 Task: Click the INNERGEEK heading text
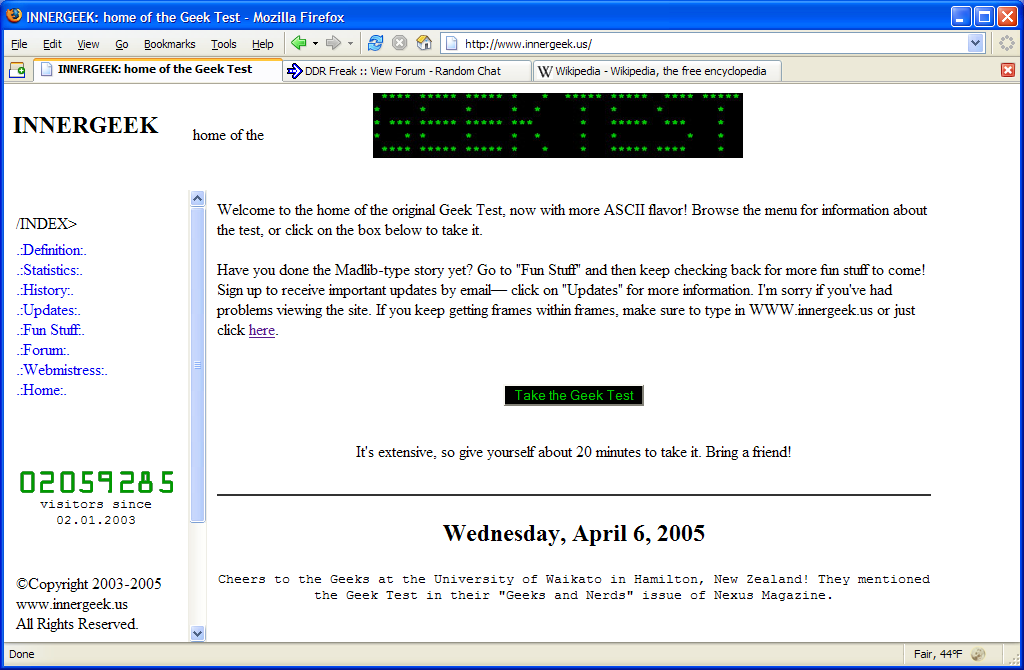point(86,125)
